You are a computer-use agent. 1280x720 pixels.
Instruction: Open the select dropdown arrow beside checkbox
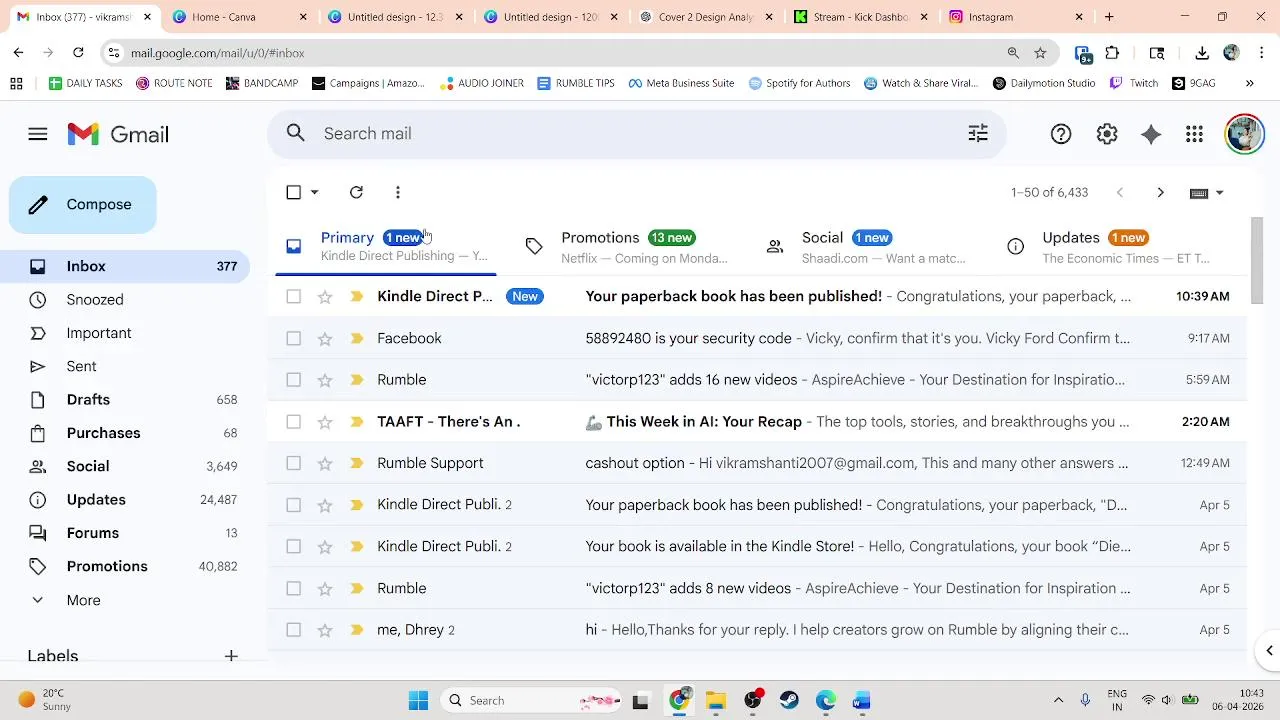coord(314,192)
